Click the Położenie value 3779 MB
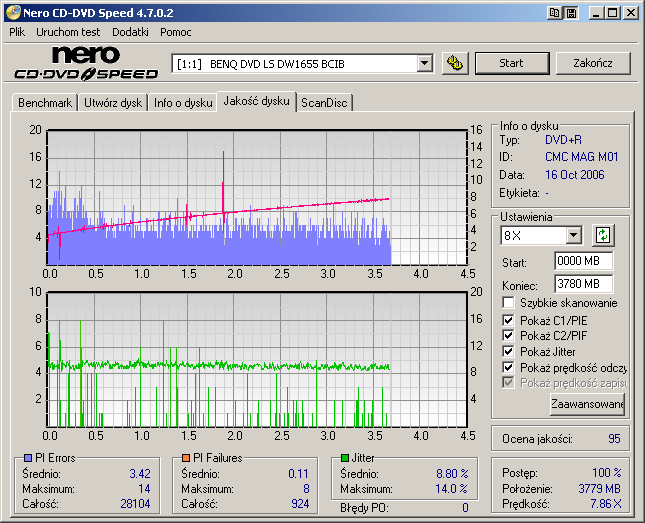The width and height of the screenshot is (645, 523). point(599,488)
